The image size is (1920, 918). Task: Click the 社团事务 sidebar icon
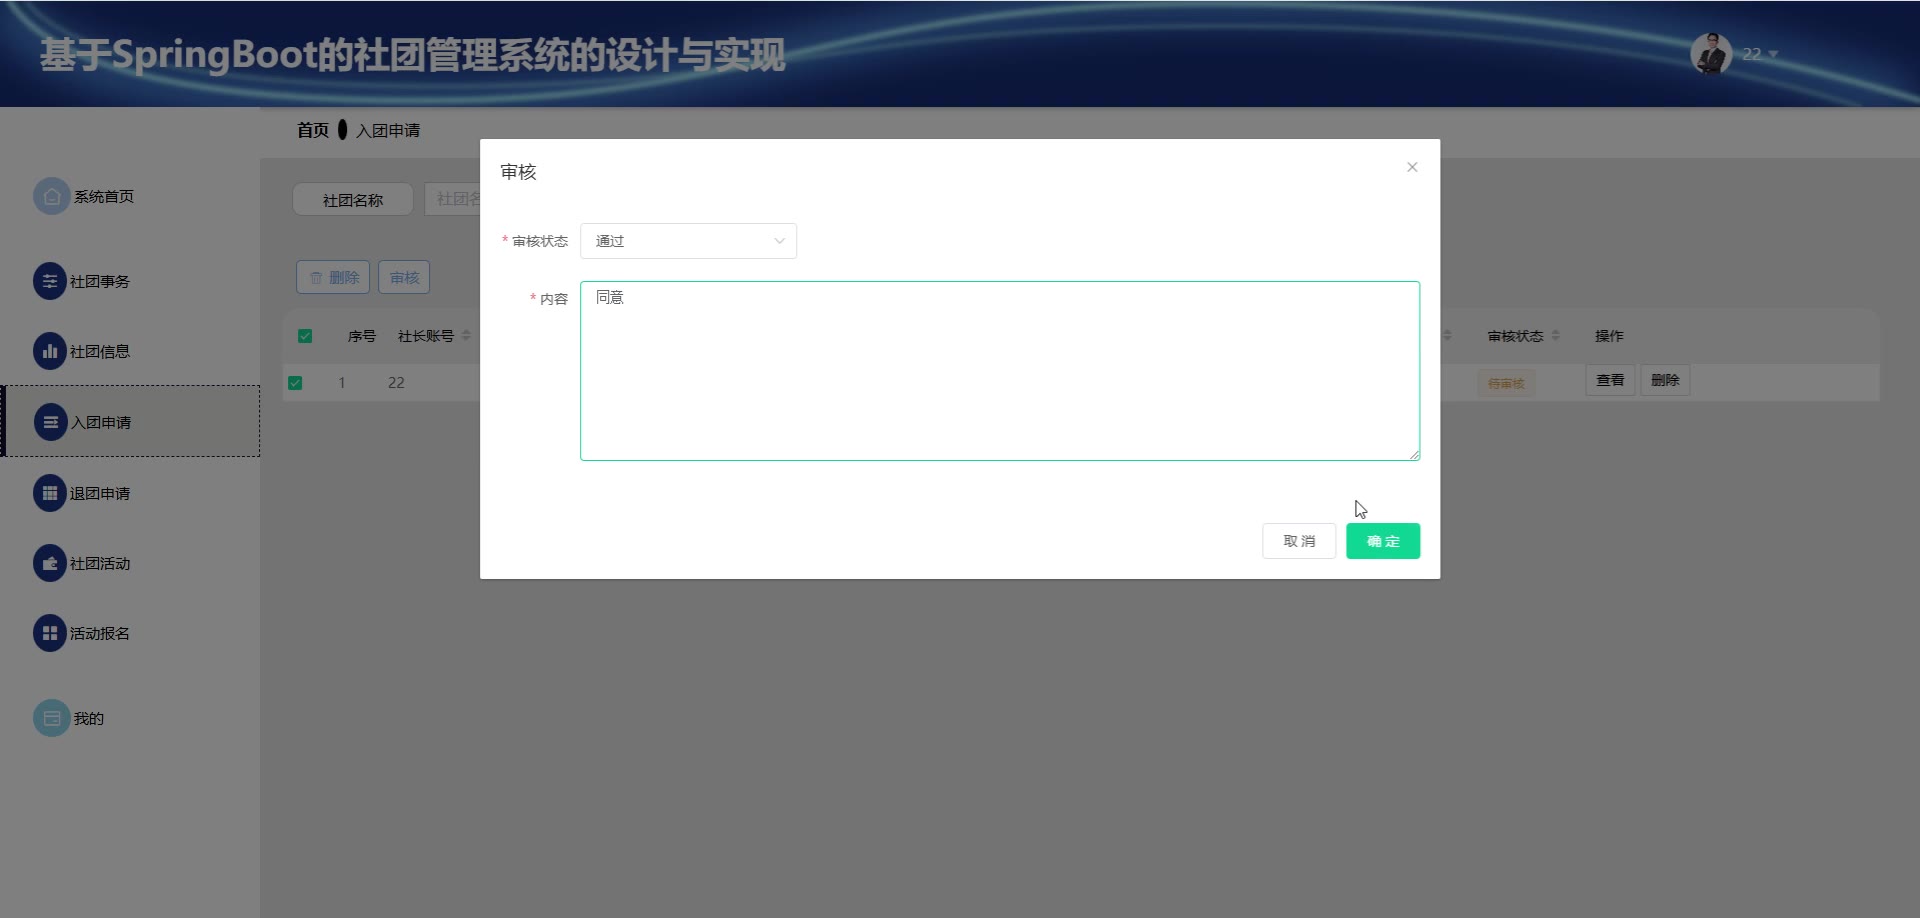pos(50,282)
